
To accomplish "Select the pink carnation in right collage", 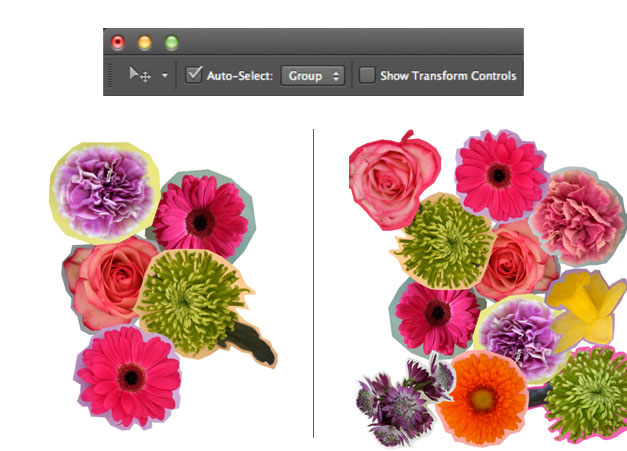I will click(578, 217).
